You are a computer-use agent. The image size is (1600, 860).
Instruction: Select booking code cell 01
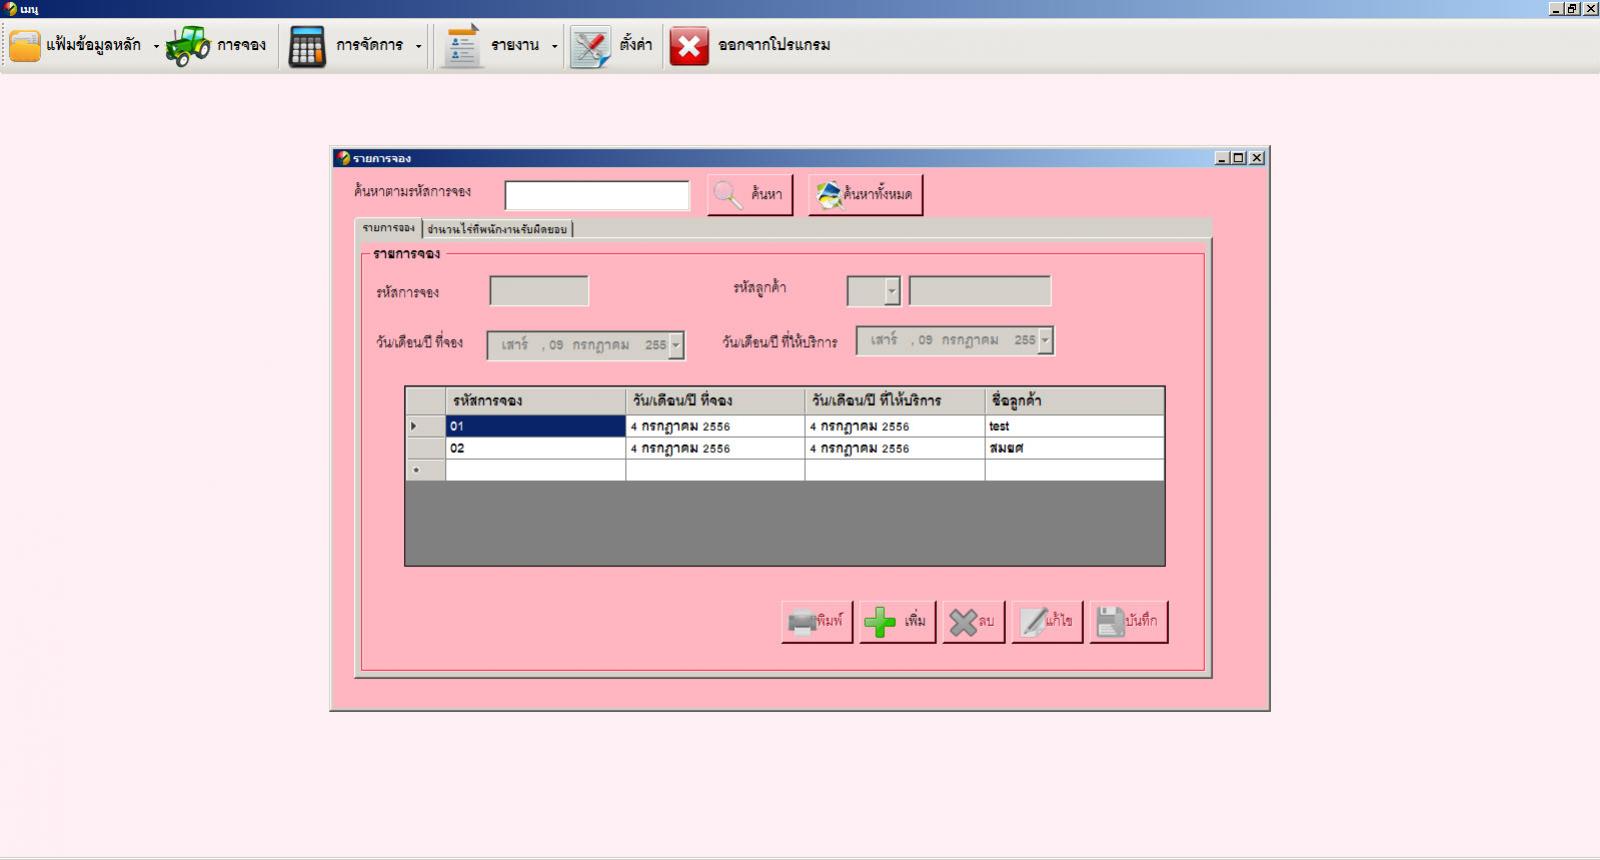point(535,426)
